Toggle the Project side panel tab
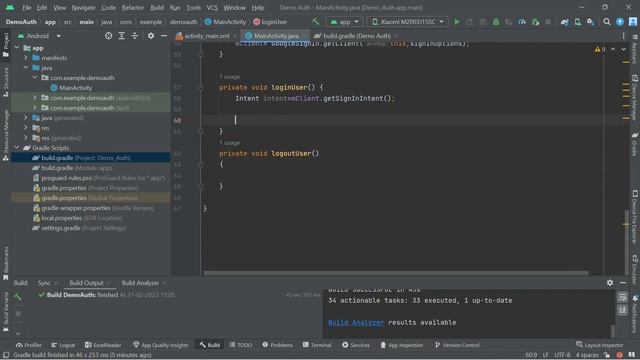Image resolution: width=640 pixels, height=360 pixels. (6, 45)
